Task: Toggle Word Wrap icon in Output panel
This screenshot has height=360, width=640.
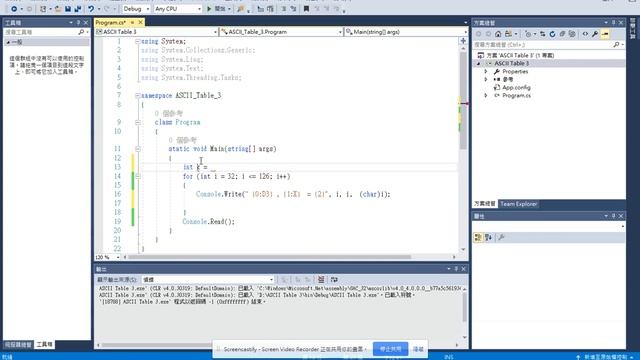Action: point(334,279)
